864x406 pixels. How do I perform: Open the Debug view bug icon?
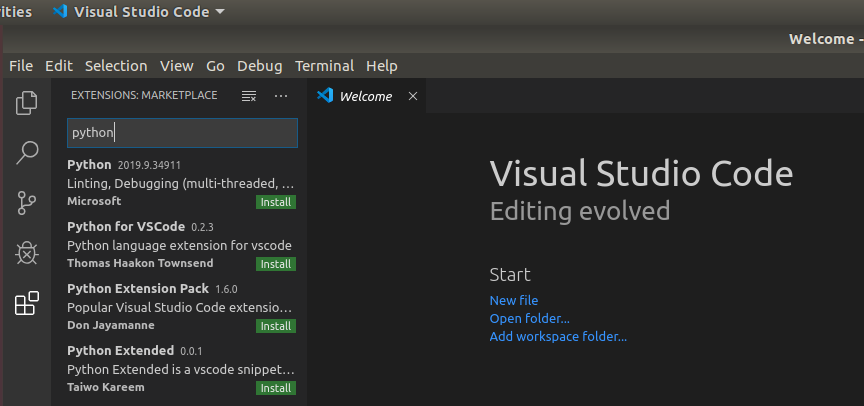26,253
